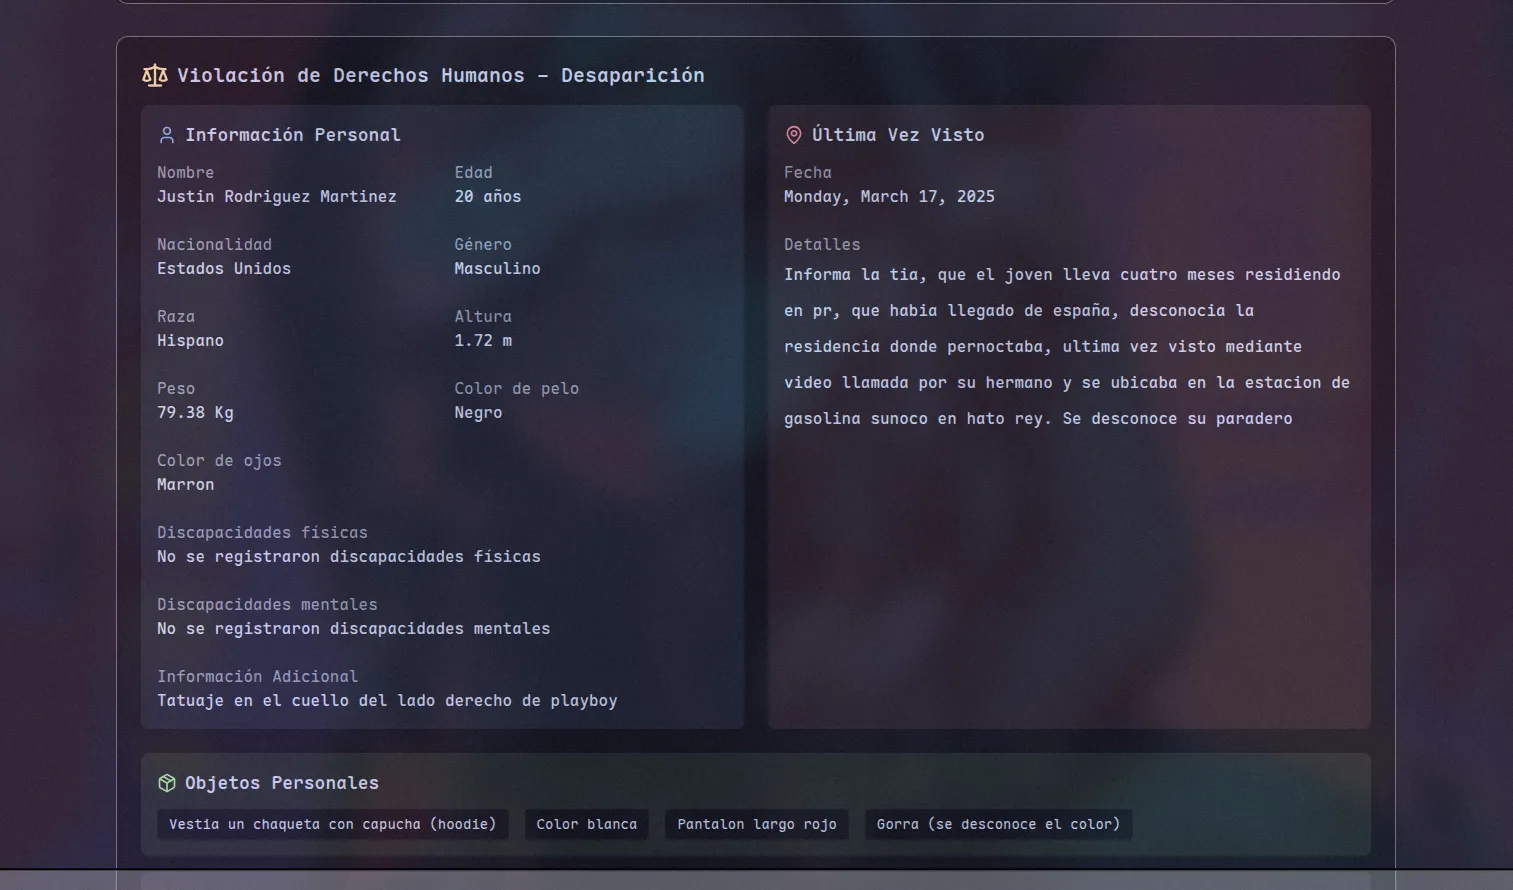1513x890 pixels.
Task: Click the "Última Vez Visto" section heading
Action: click(x=897, y=135)
